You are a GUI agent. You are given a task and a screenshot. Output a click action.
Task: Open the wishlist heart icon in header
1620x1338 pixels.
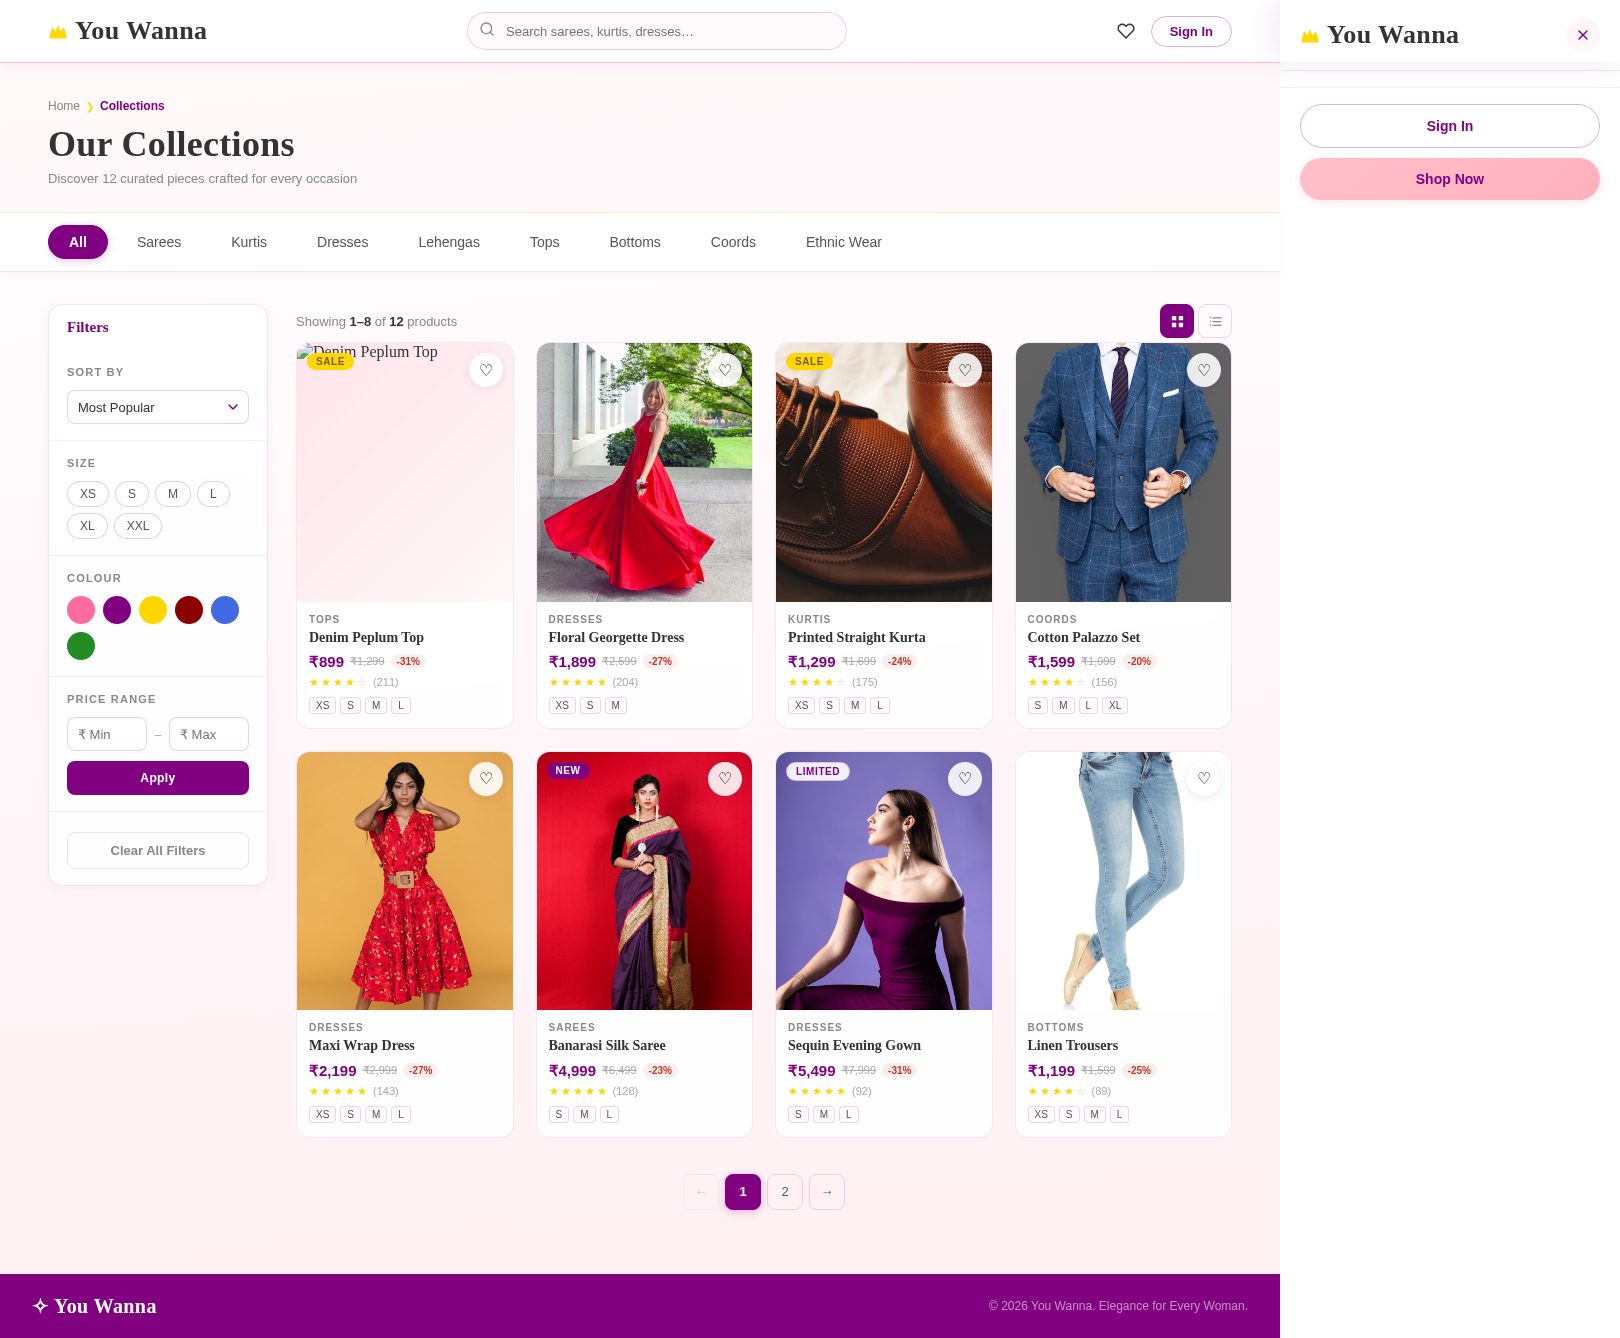(1125, 31)
